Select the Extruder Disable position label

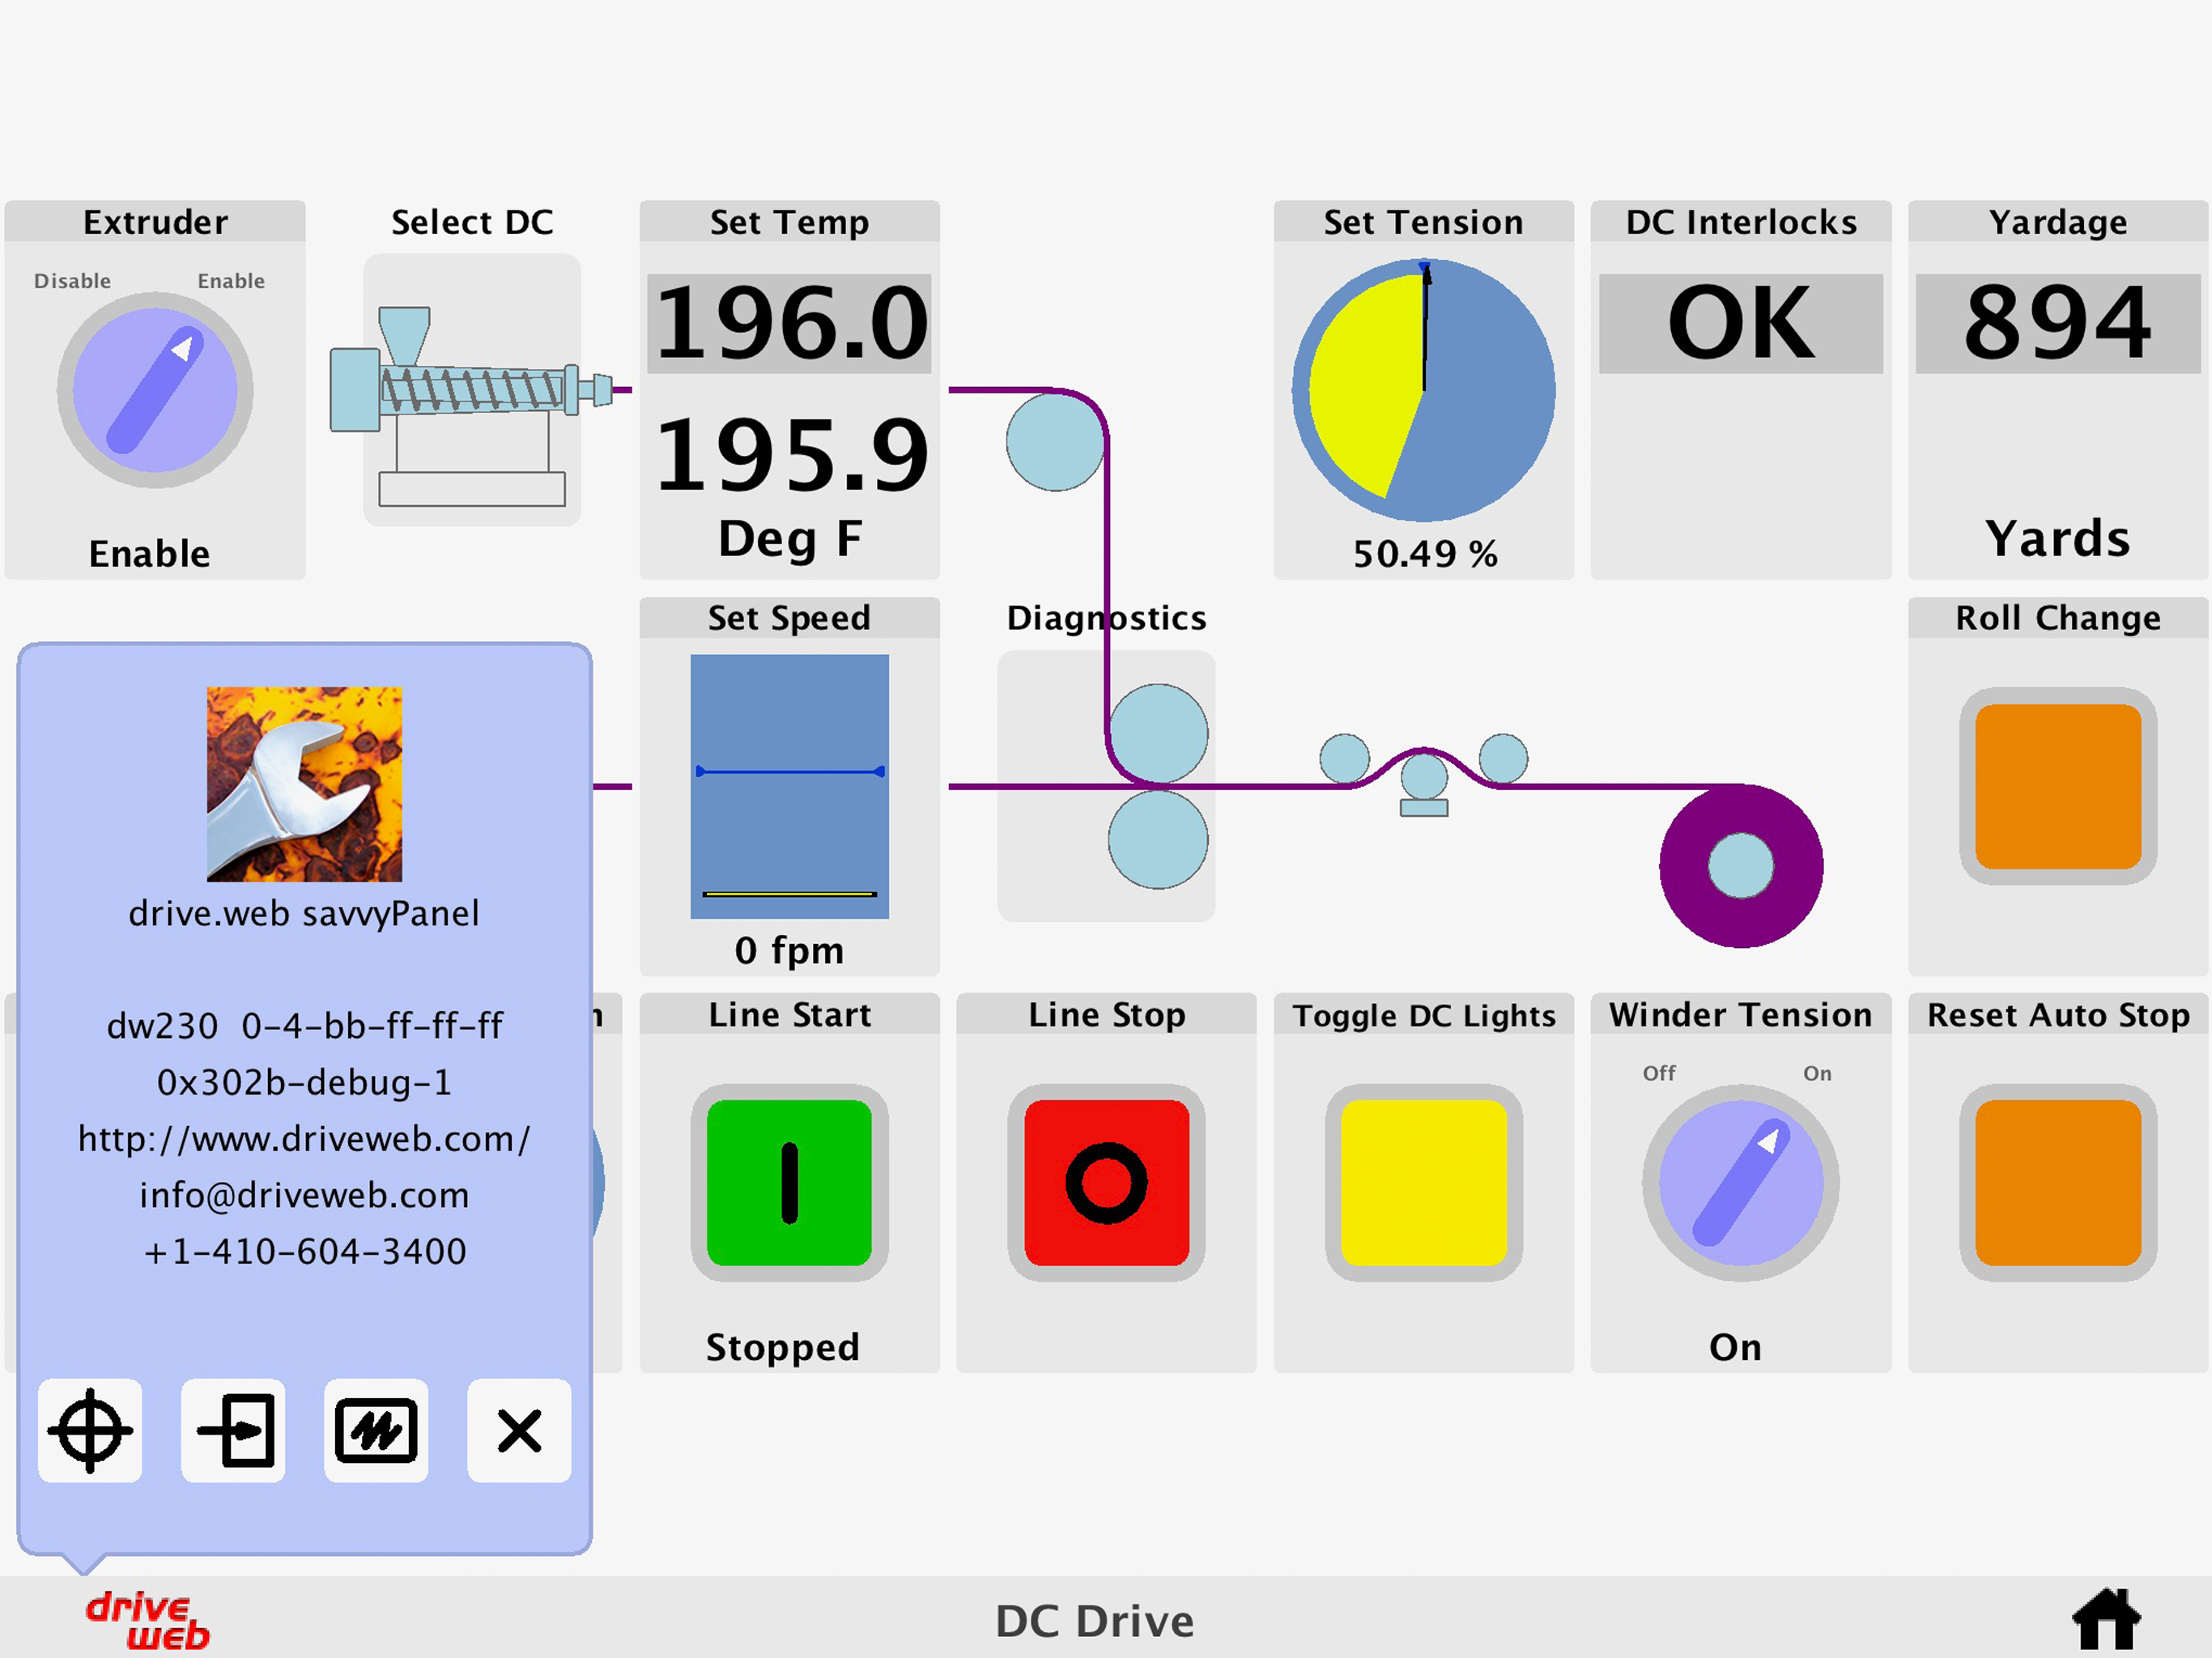pos(72,281)
